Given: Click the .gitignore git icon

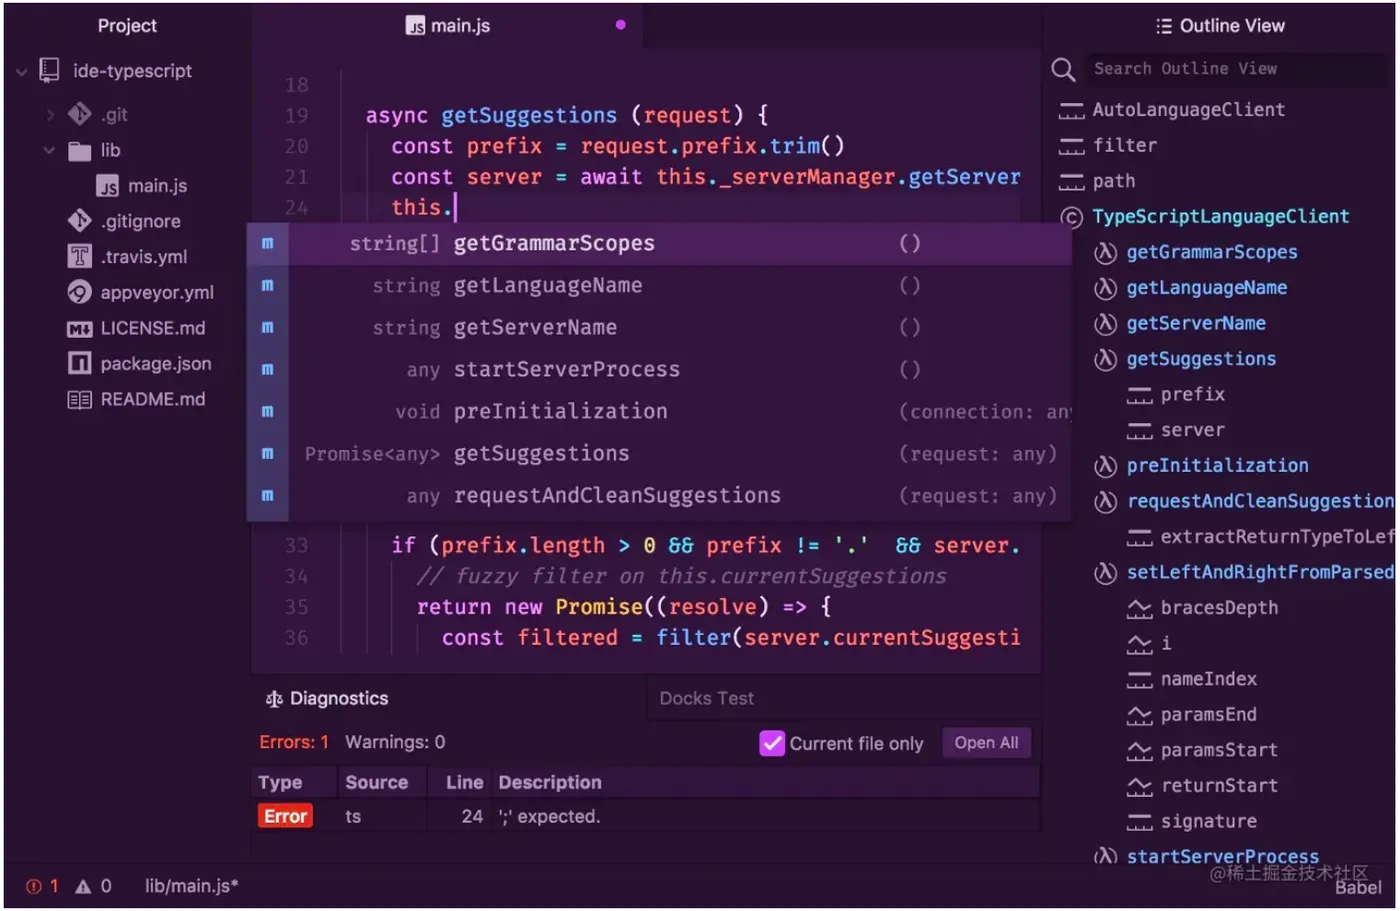Looking at the screenshot, I should pyautogui.click(x=79, y=221).
